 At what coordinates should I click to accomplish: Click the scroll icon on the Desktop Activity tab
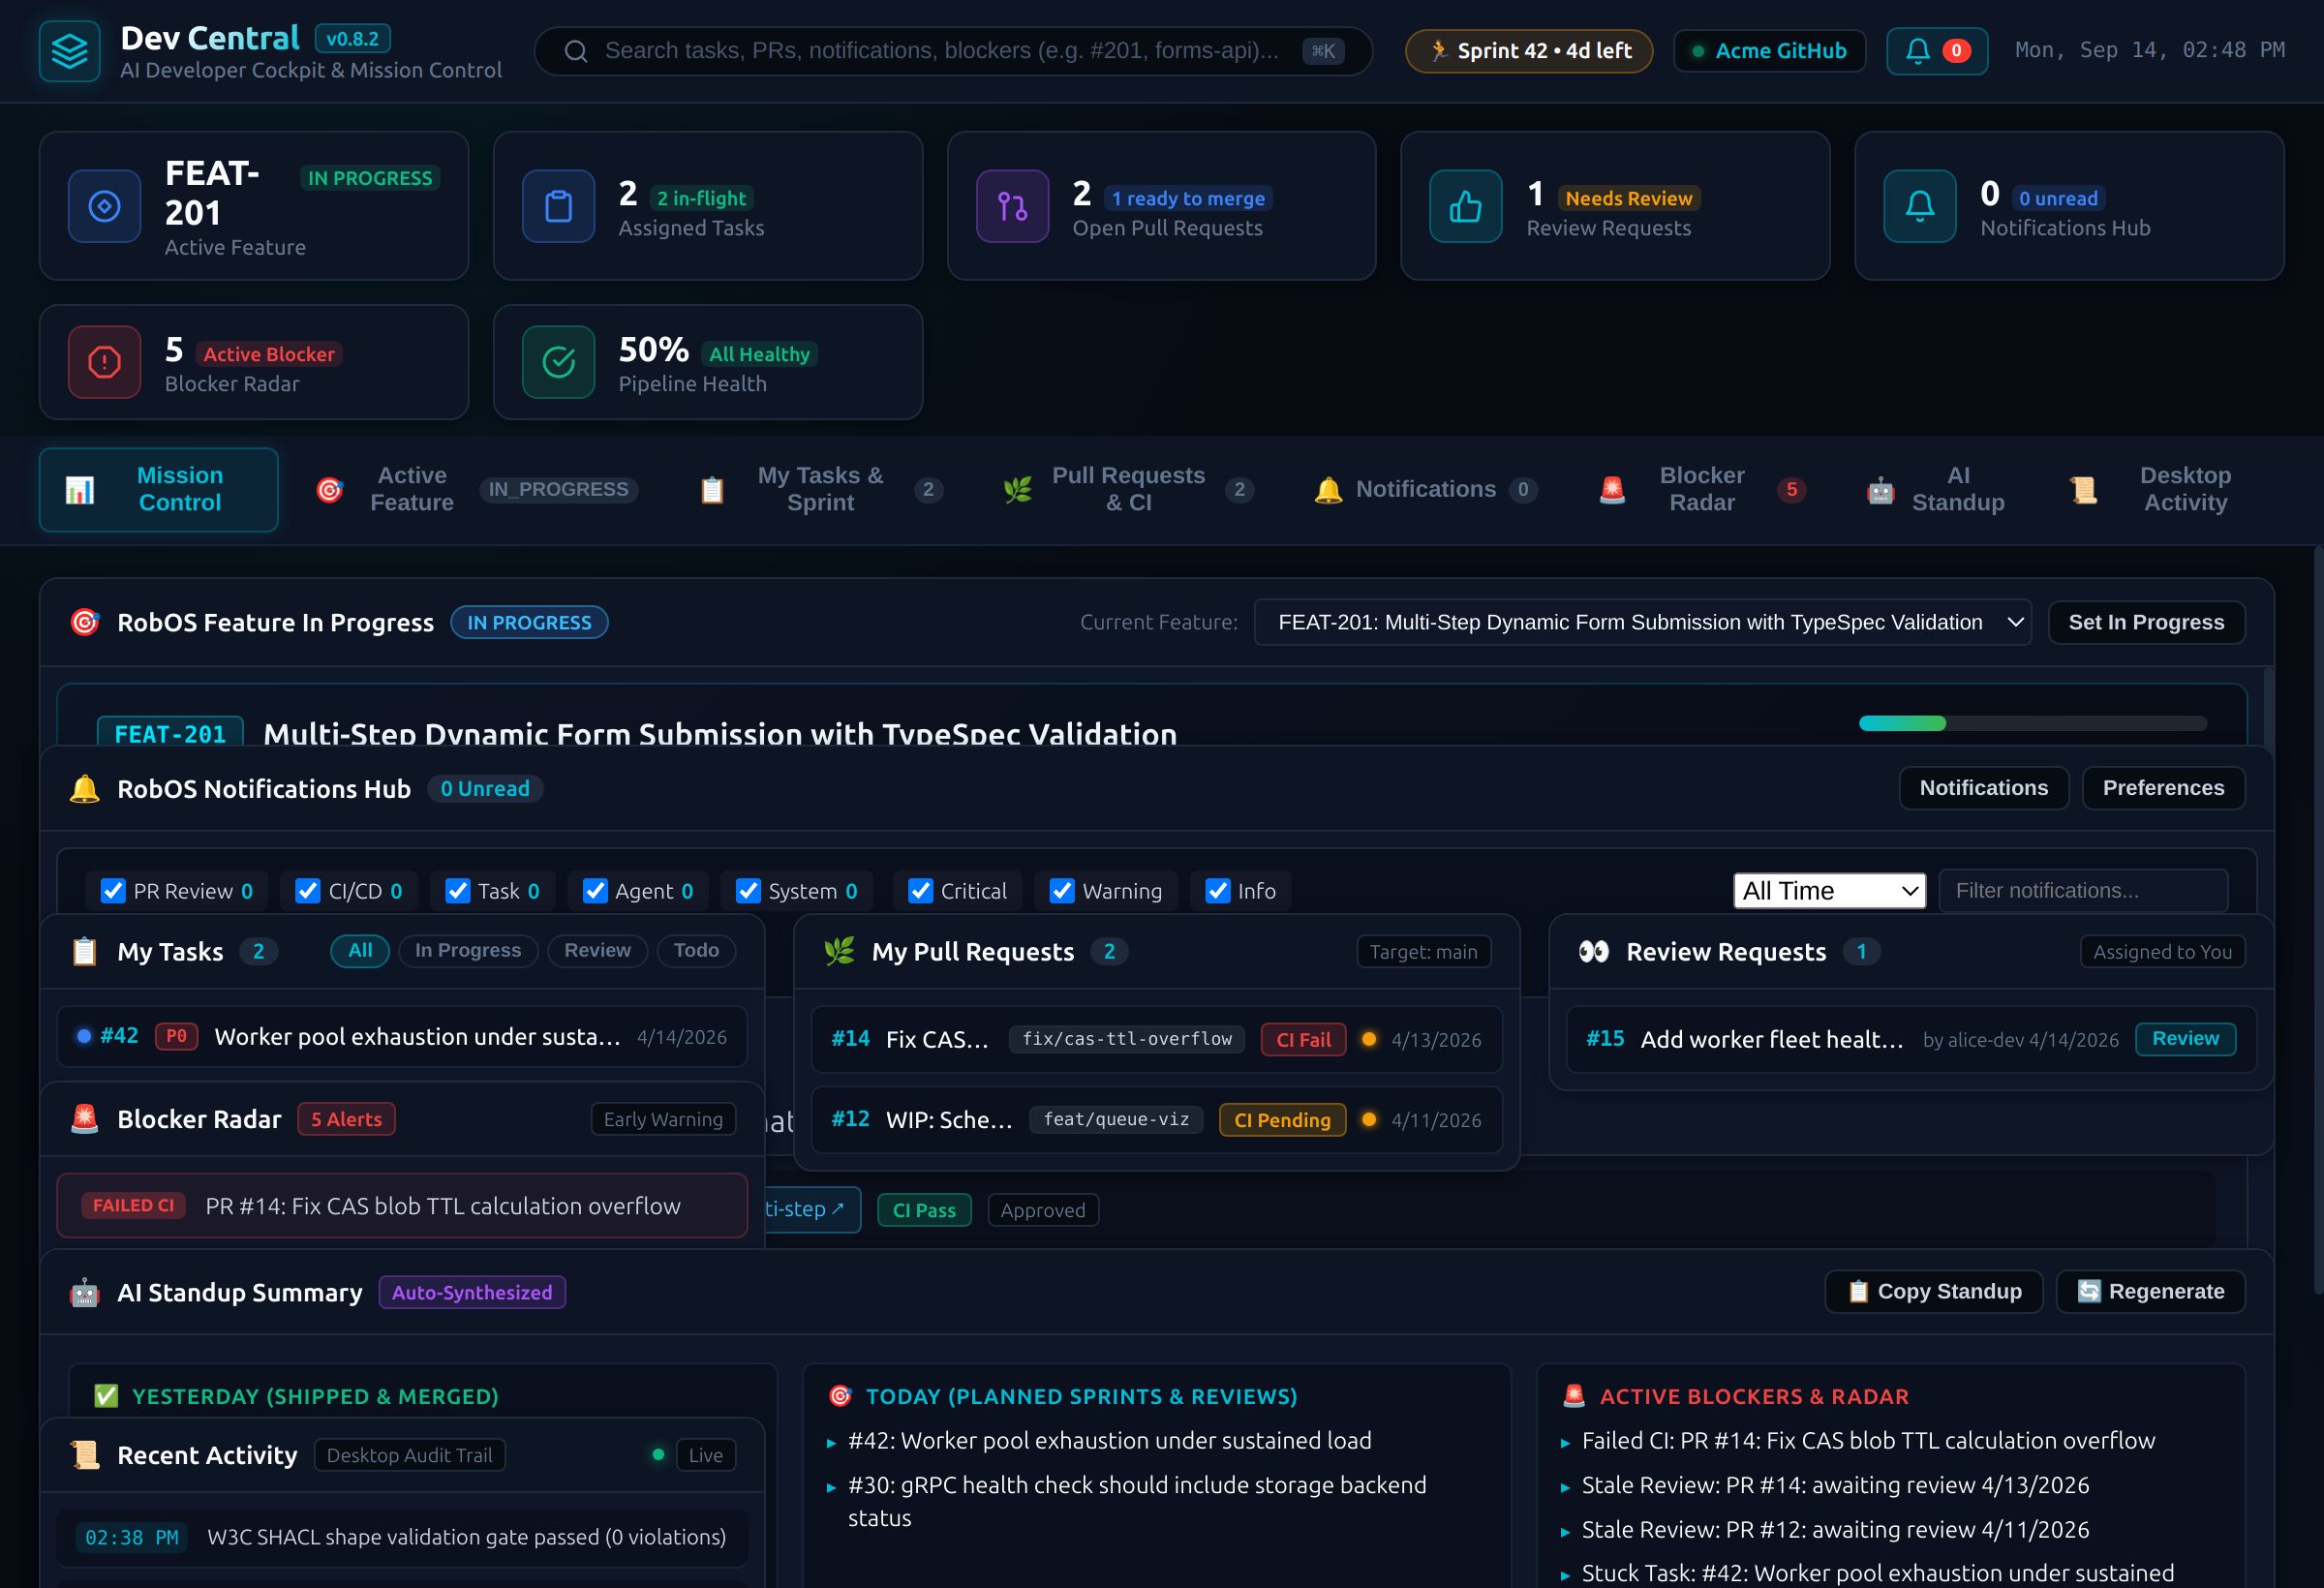[x=2083, y=490]
